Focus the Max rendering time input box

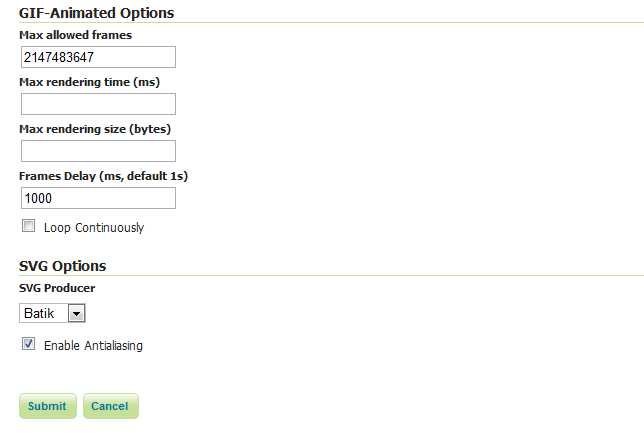click(98, 104)
